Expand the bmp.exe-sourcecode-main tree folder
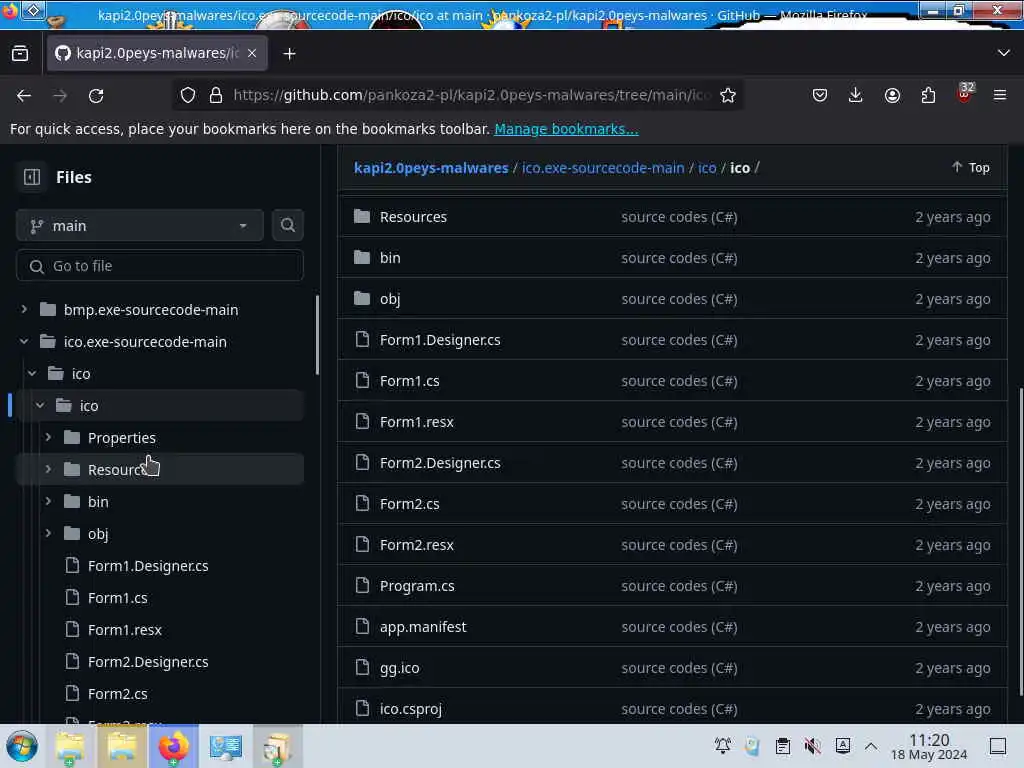The height and width of the screenshot is (768, 1024). click(x=24, y=309)
